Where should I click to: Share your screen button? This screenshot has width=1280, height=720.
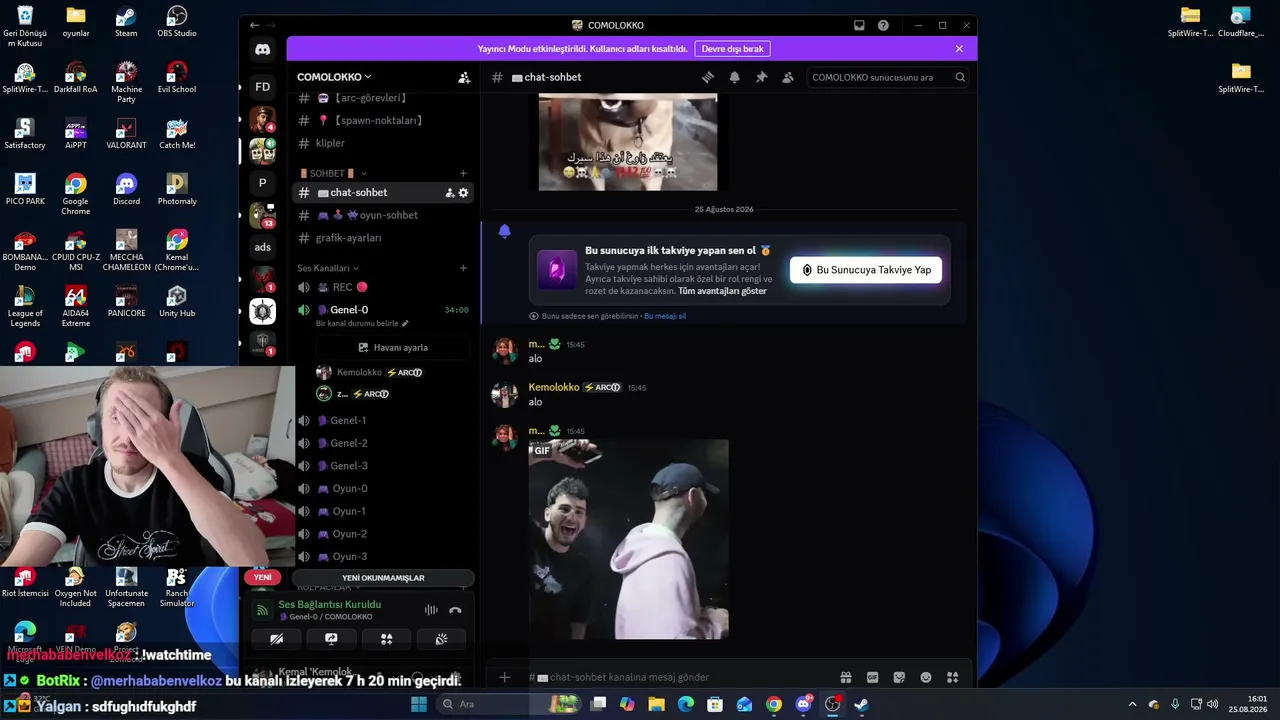point(331,639)
